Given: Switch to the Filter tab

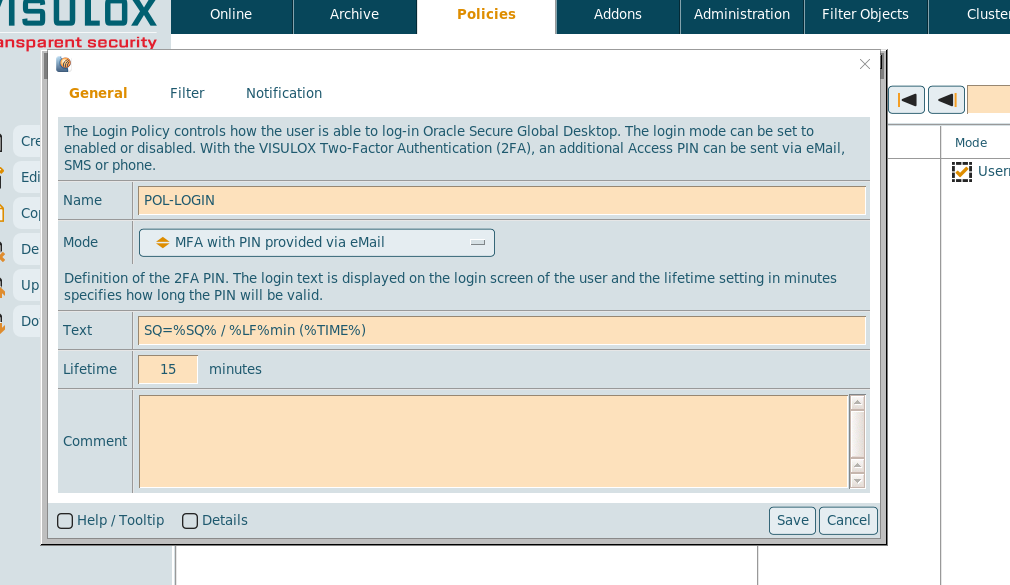Looking at the screenshot, I should pos(187,93).
